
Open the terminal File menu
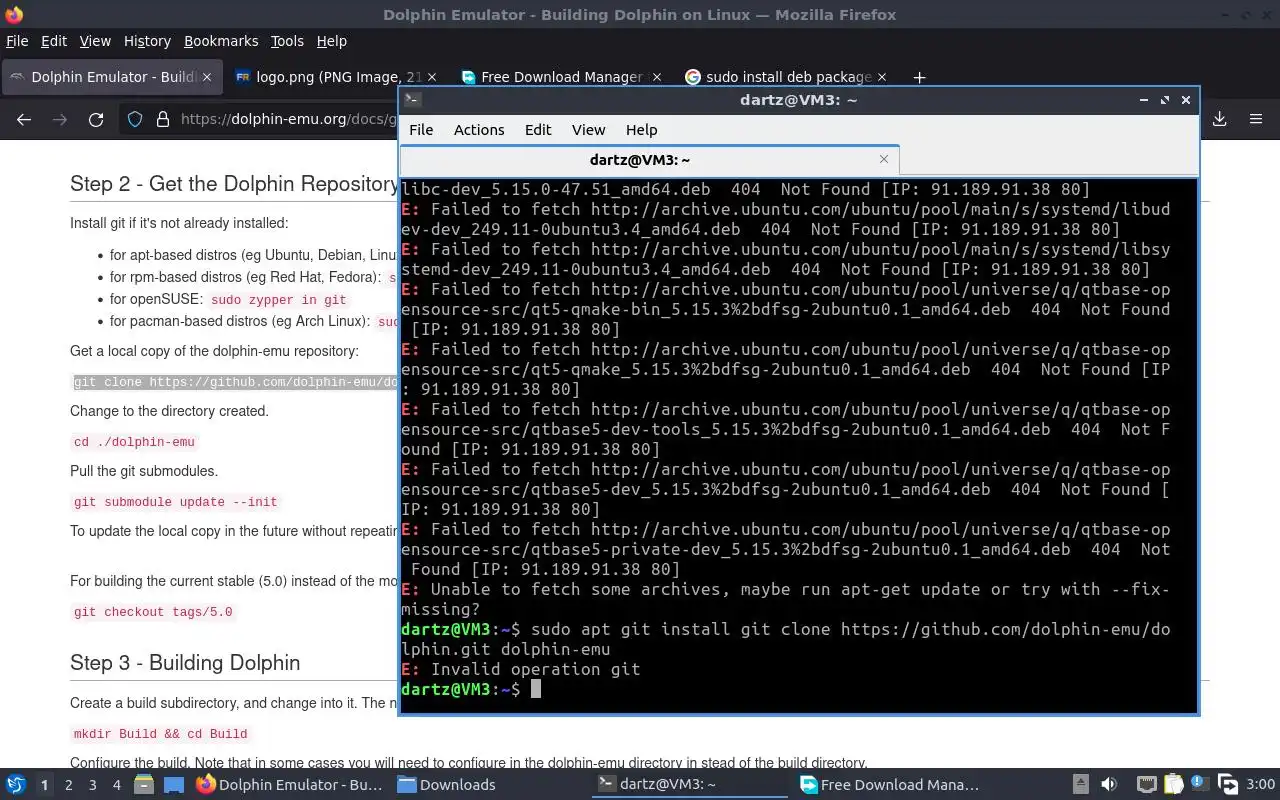(421, 130)
